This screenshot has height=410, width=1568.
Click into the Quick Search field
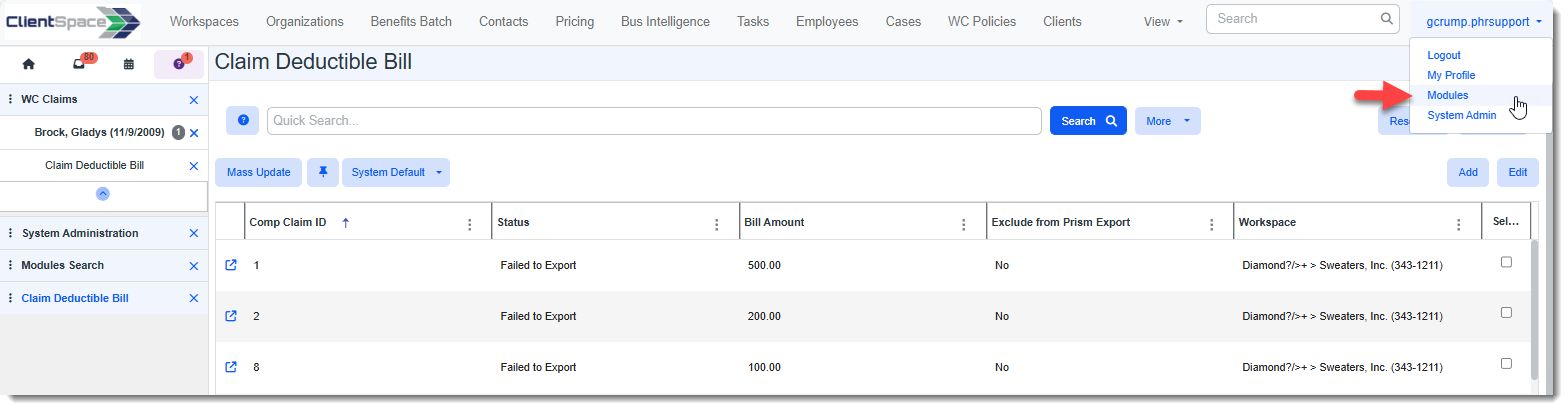pyautogui.click(x=654, y=121)
